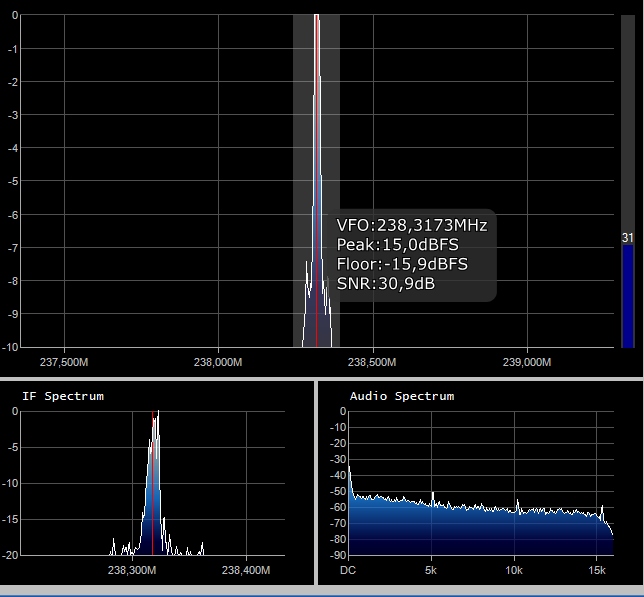Screen dimensions: 644x597
Task: Click the SNR:30,9dB readout
Action: point(385,283)
